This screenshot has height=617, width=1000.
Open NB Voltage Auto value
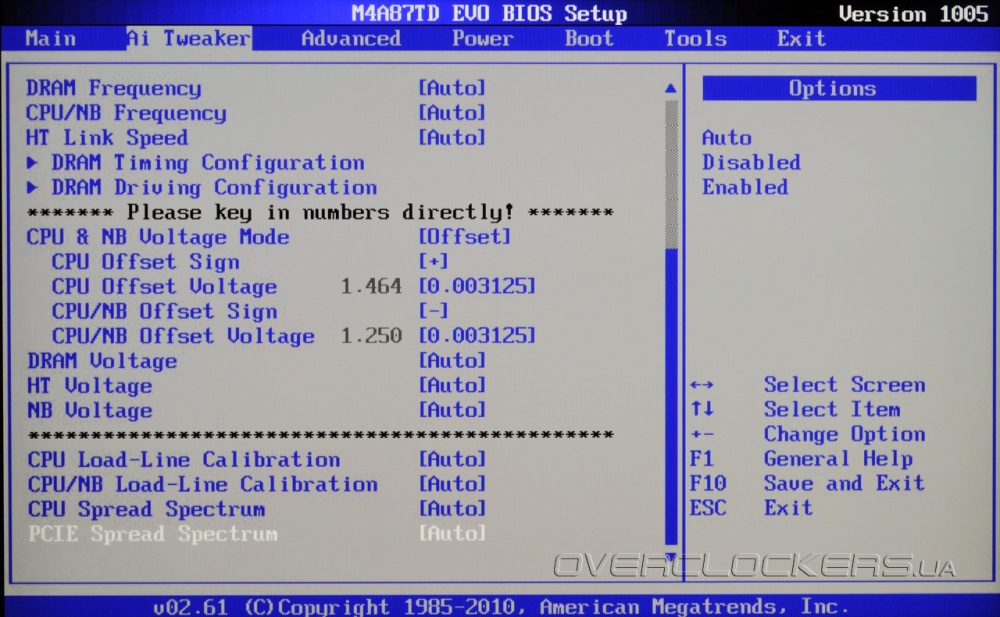pyautogui.click(x=452, y=410)
